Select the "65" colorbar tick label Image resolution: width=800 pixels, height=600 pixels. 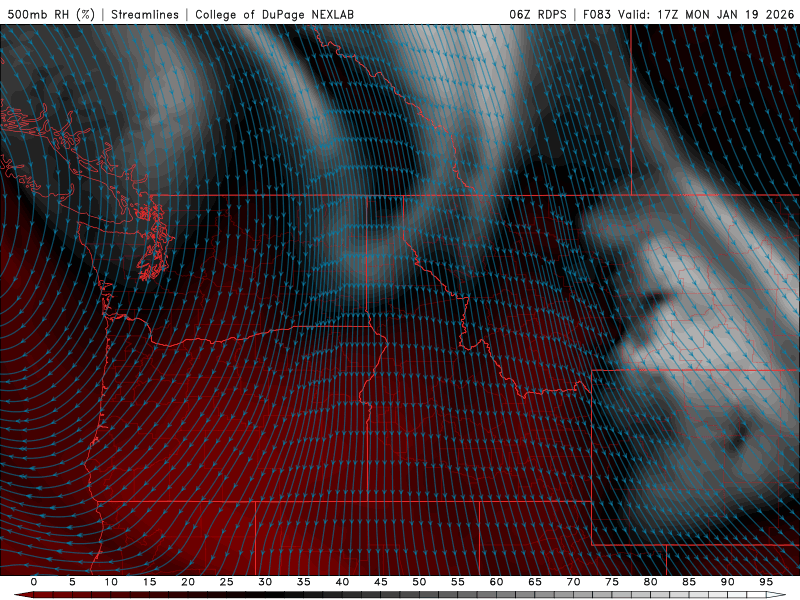(535, 582)
